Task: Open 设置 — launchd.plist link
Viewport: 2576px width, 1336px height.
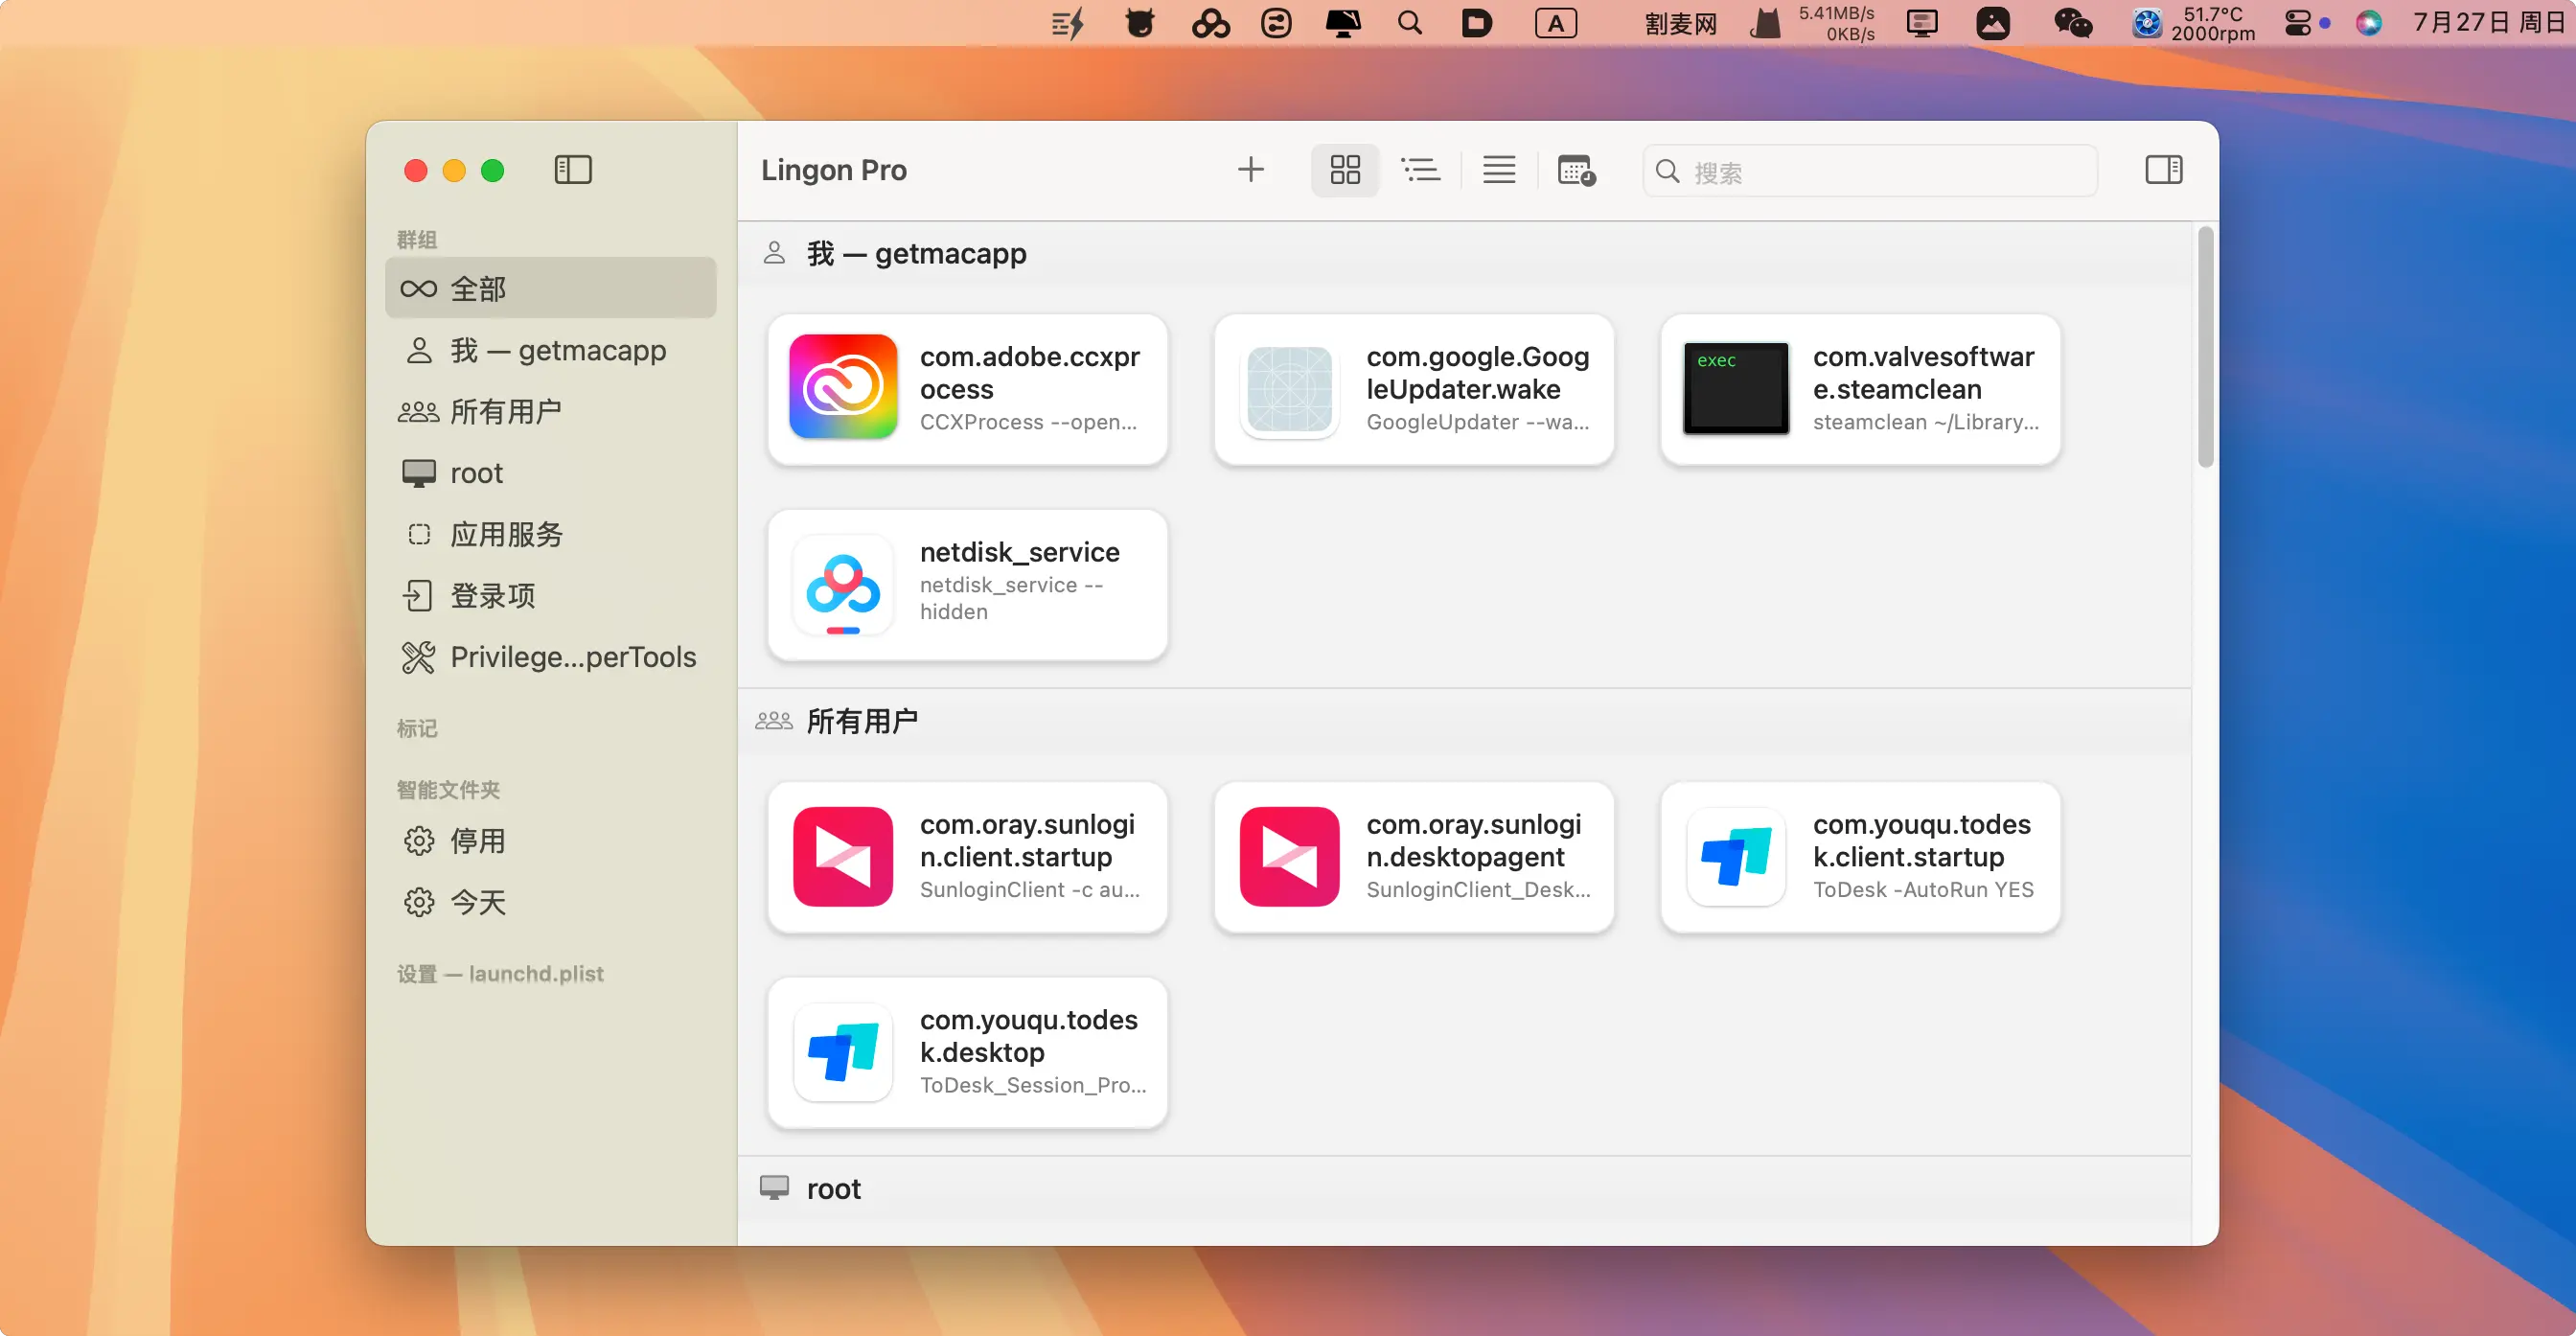Action: pyautogui.click(x=500, y=974)
